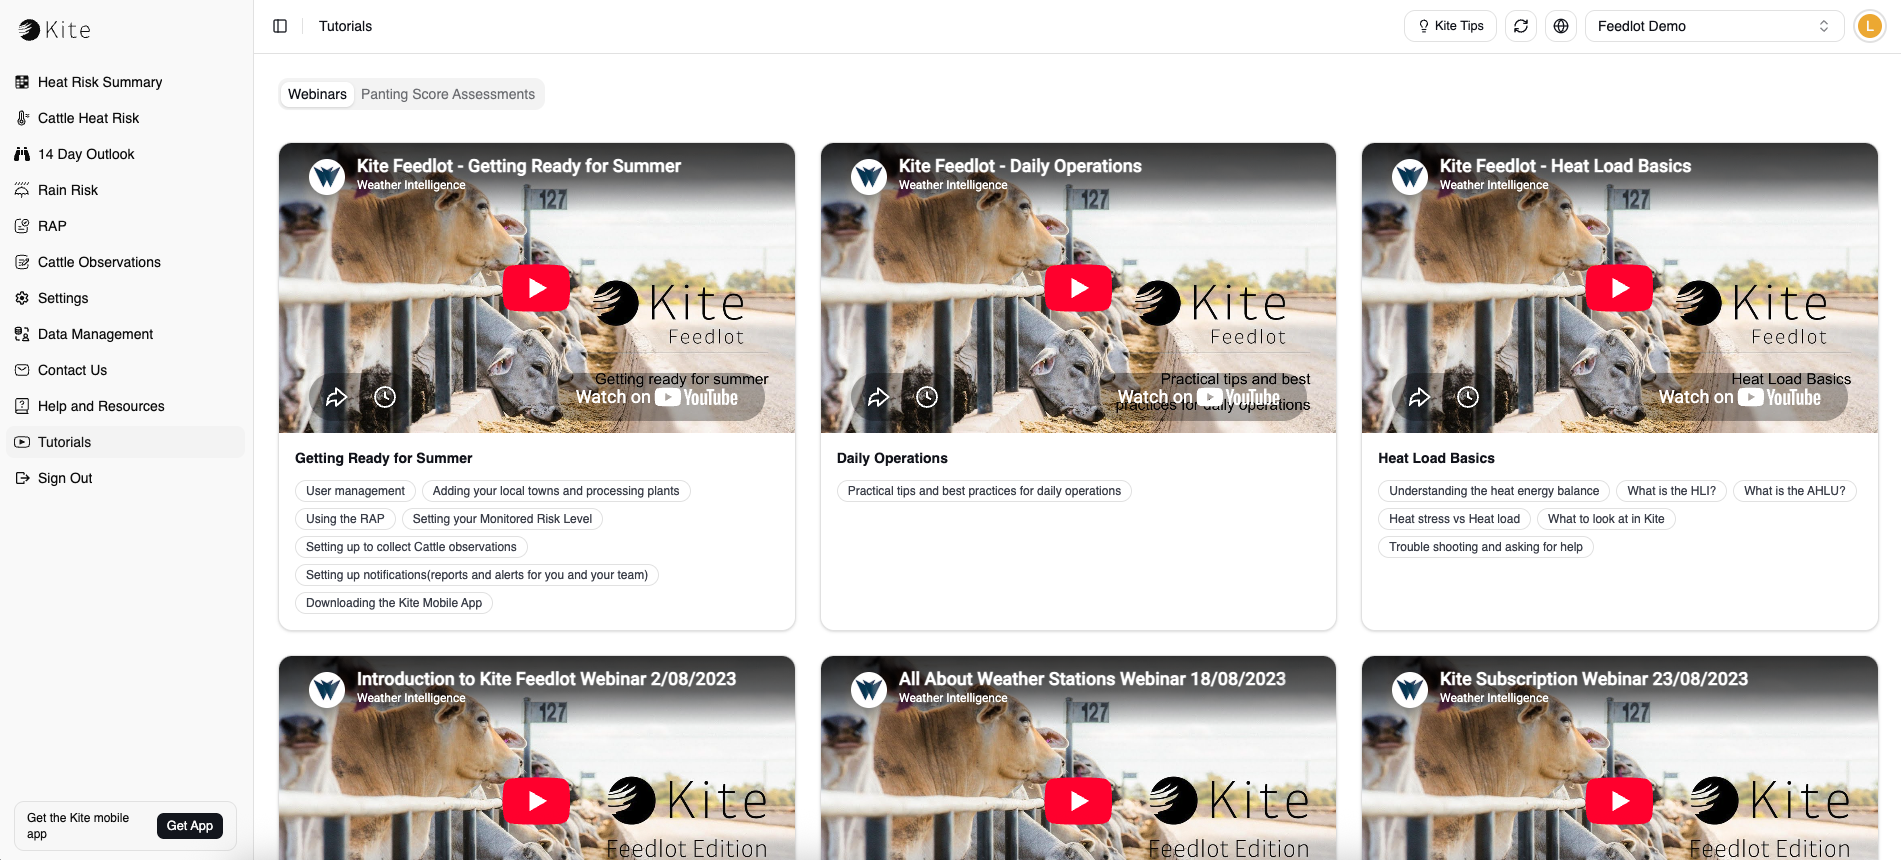The image size is (1901, 860).
Task: Click Watch Later clock on Heat Load Basics video
Action: point(1468,397)
